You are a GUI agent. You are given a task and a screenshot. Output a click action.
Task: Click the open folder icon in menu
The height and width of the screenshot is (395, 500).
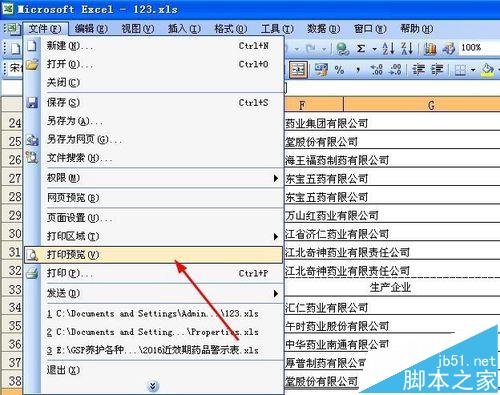(32, 64)
